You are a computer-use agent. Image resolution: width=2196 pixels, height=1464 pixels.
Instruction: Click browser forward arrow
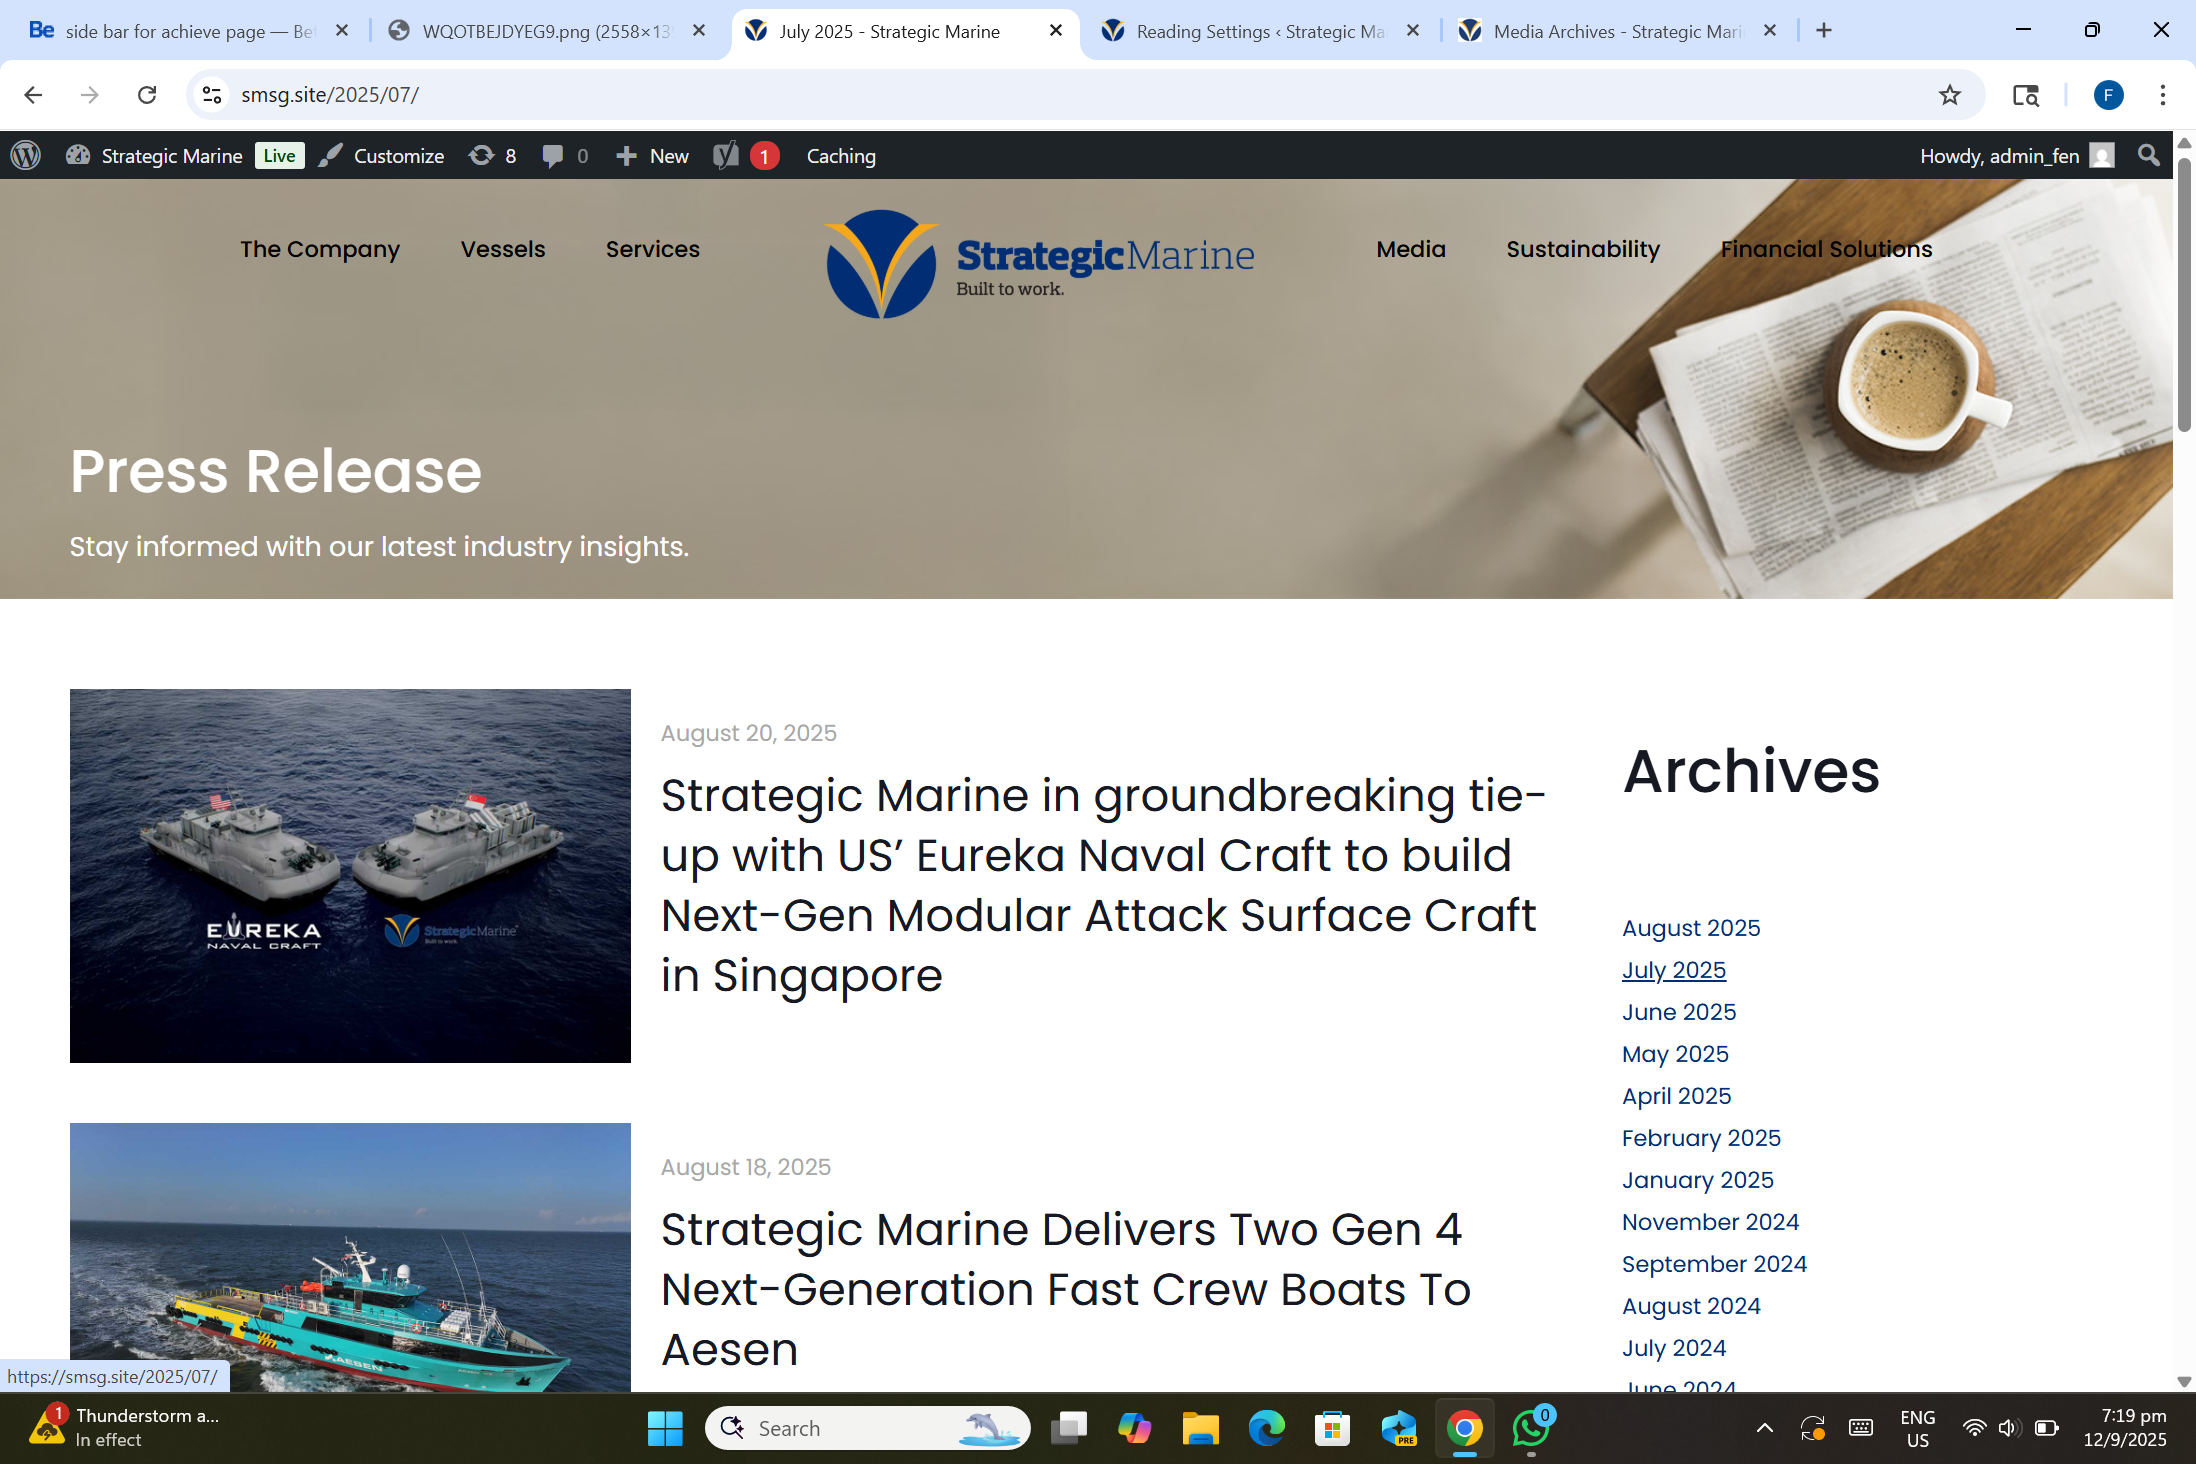pos(90,95)
